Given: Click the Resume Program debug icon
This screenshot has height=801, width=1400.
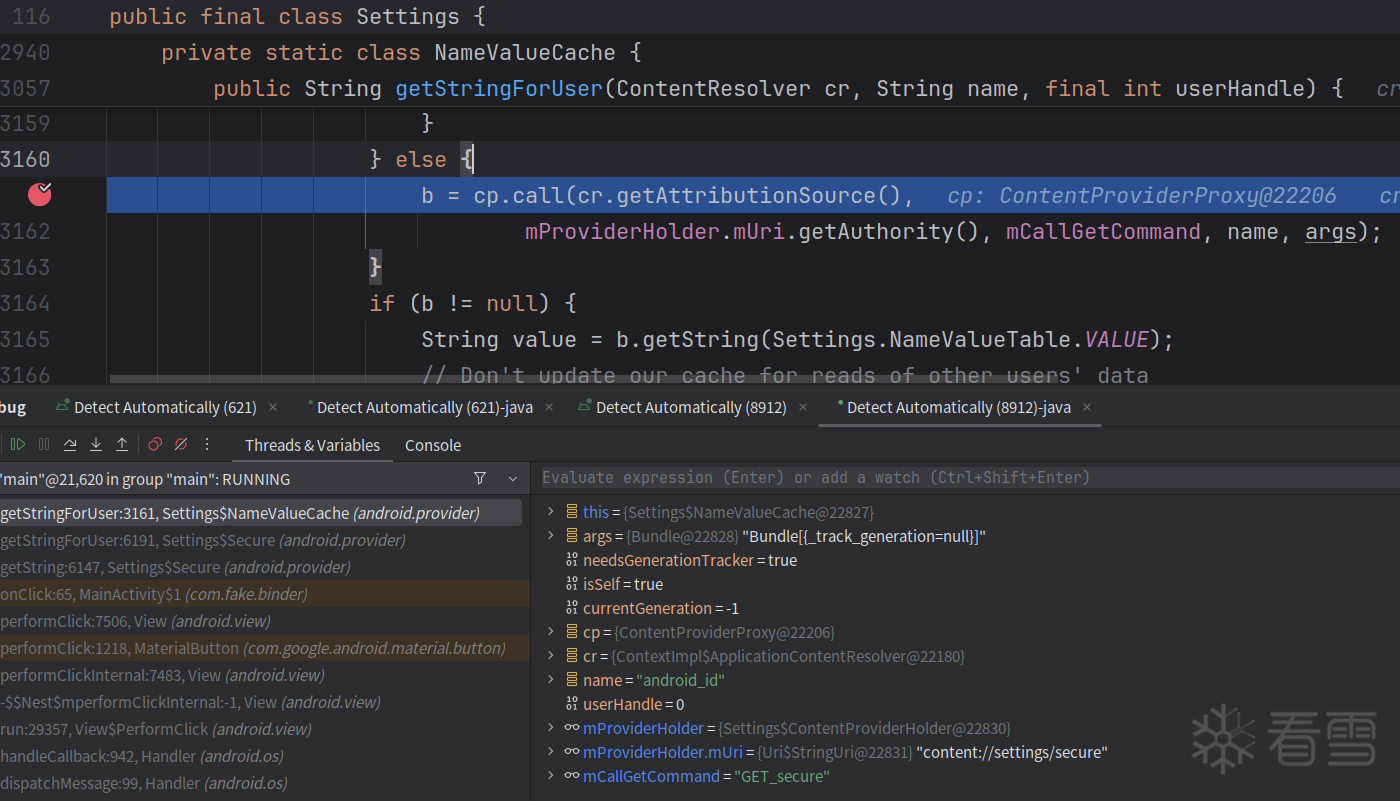Looking at the screenshot, I should [18, 445].
